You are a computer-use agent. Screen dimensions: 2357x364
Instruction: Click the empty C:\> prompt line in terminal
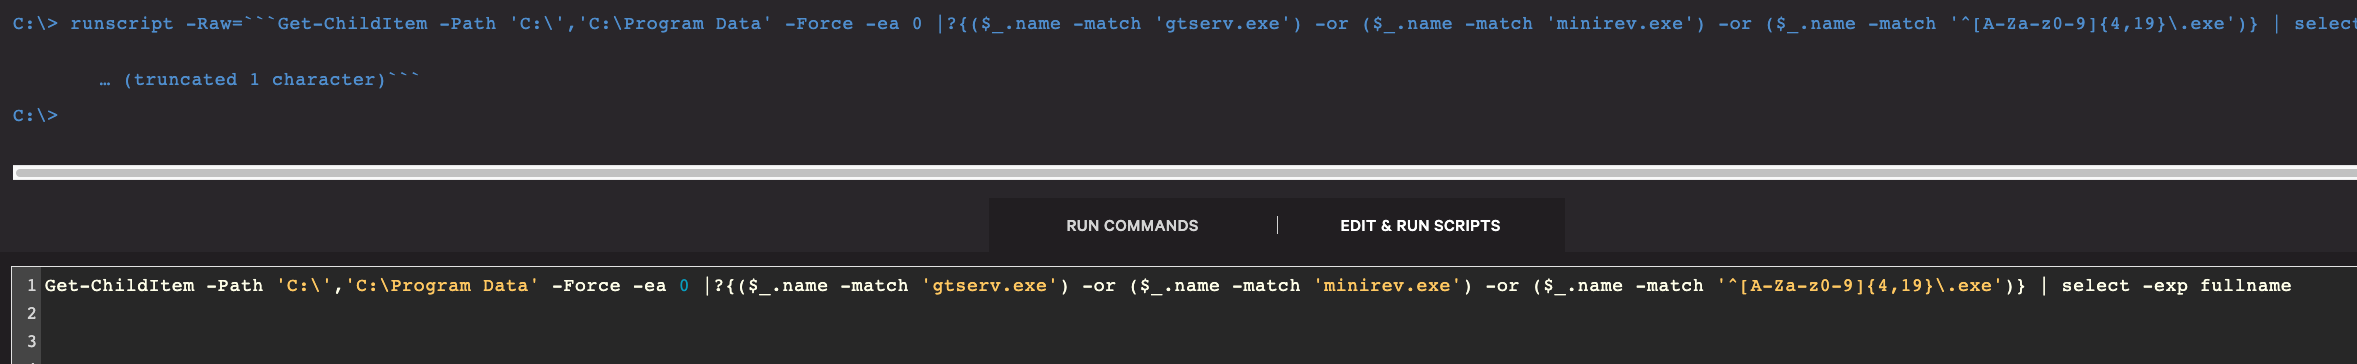tap(35, 116)
